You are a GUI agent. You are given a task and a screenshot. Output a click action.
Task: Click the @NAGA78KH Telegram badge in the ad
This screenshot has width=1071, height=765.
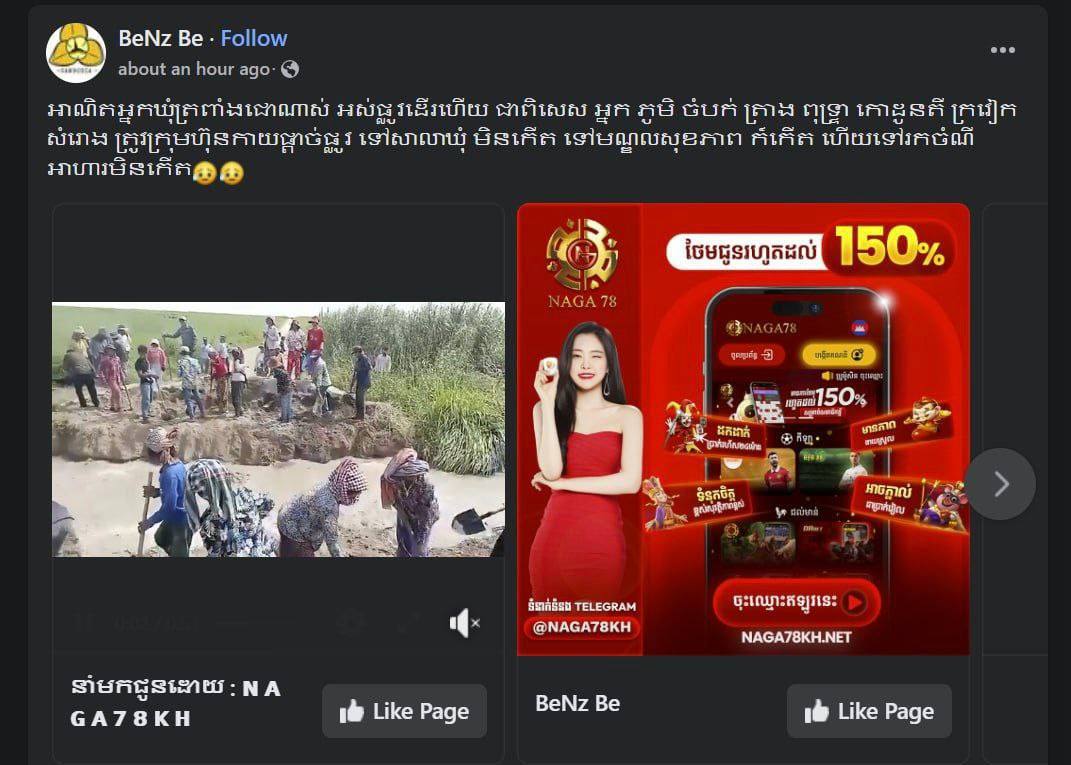(582, 628)
